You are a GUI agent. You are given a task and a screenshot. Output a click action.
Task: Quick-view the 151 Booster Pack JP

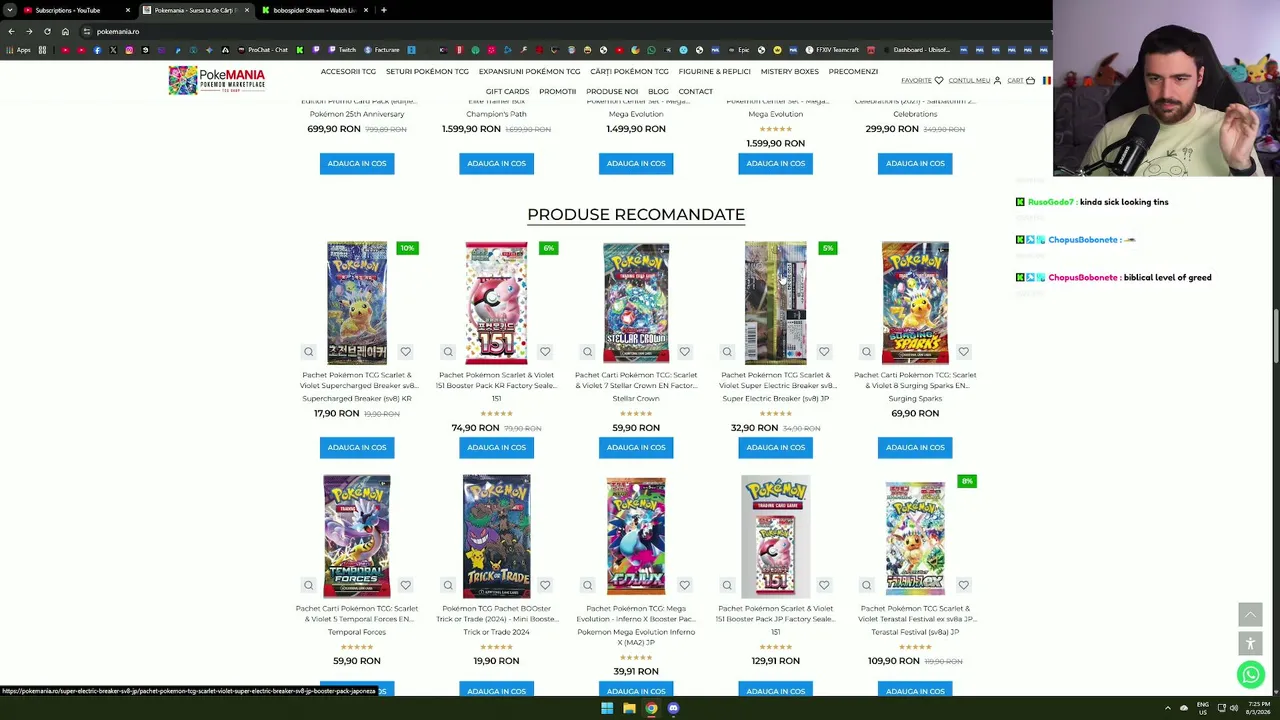pyautogui.click(x=727, y=585)
